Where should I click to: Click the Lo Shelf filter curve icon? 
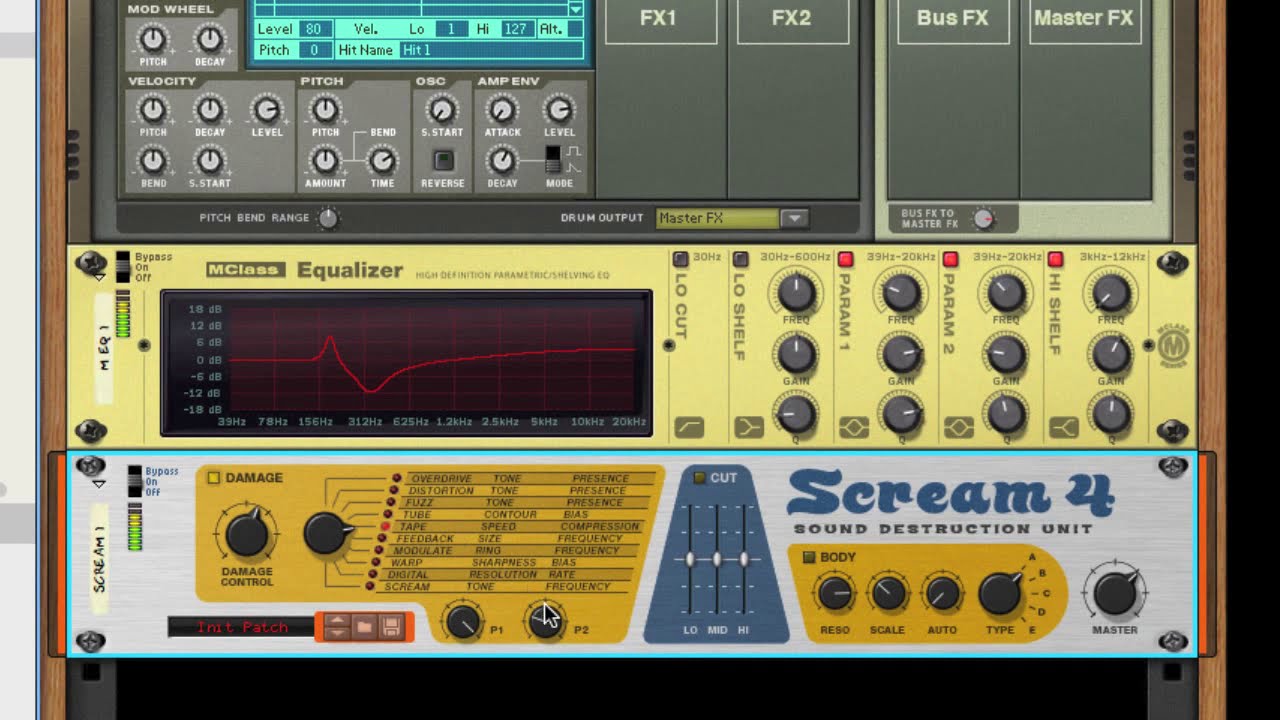[748, 428]
